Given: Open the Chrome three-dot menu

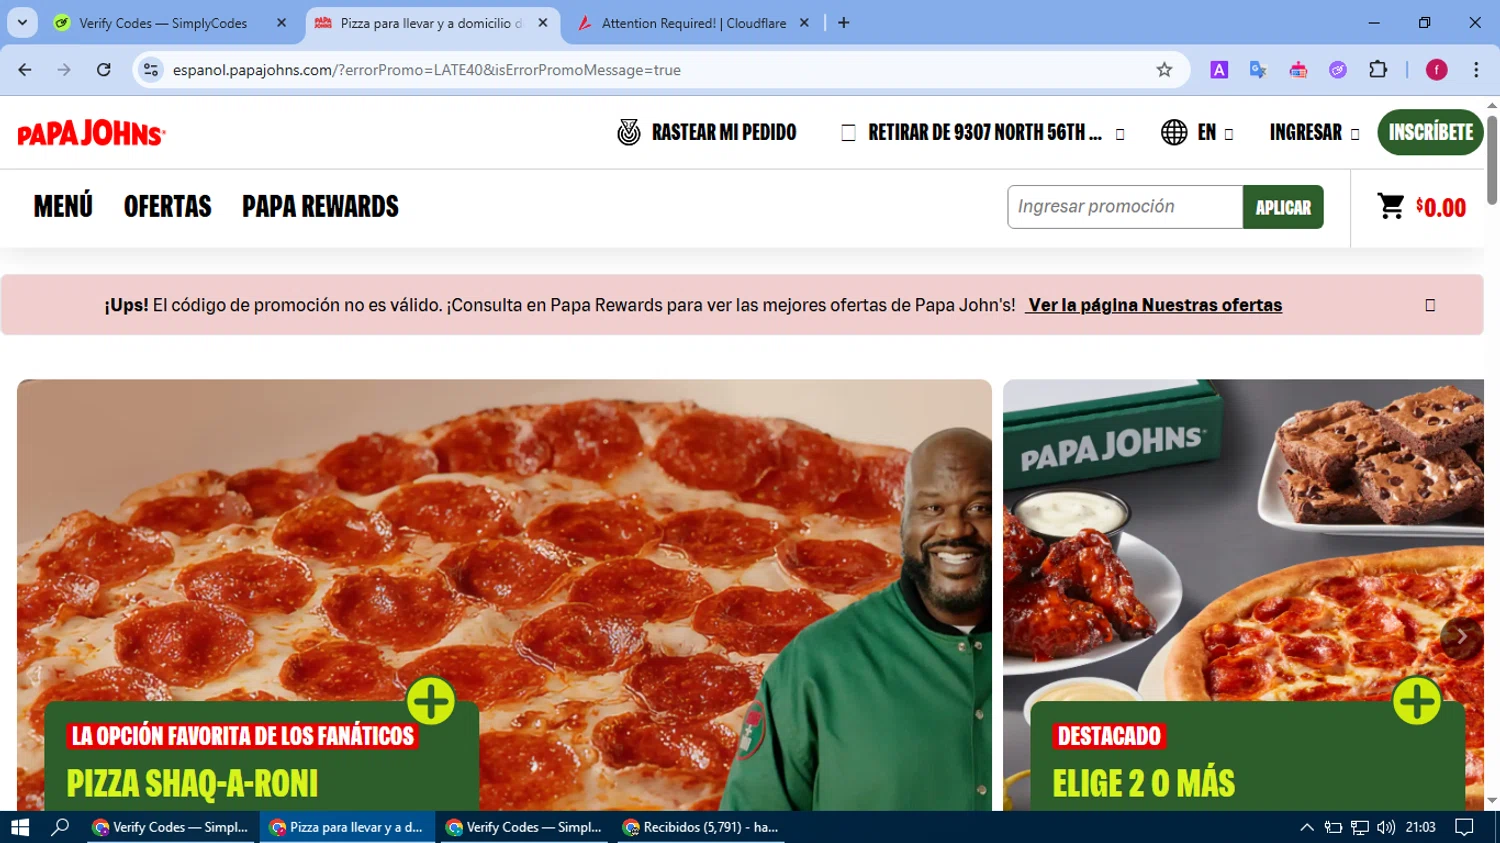Looking at the screenshot, I should [x=1476, y=69].
